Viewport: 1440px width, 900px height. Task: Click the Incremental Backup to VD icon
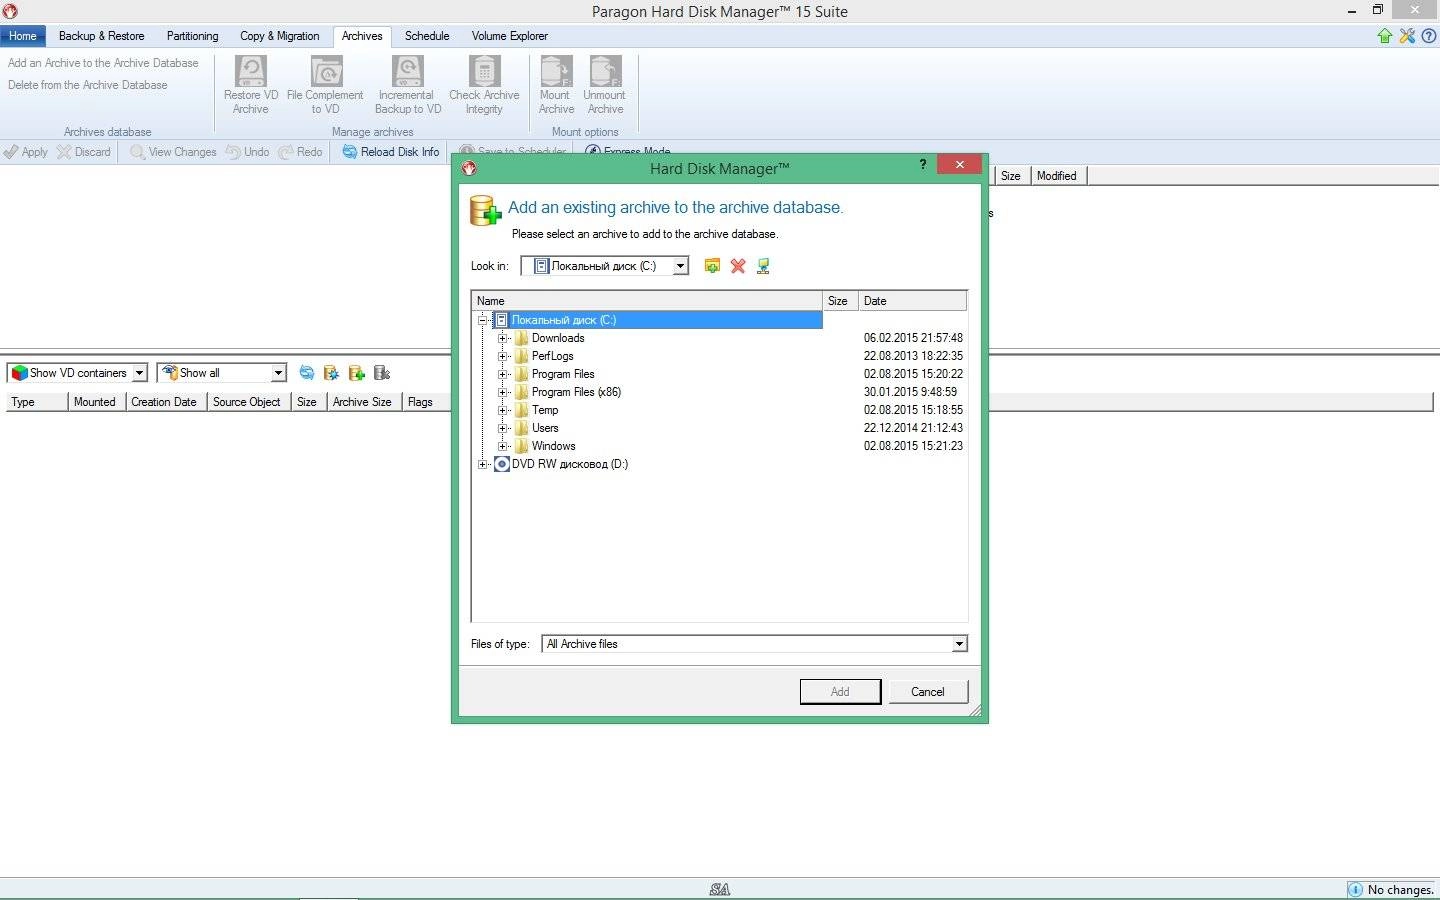(408, 71)
